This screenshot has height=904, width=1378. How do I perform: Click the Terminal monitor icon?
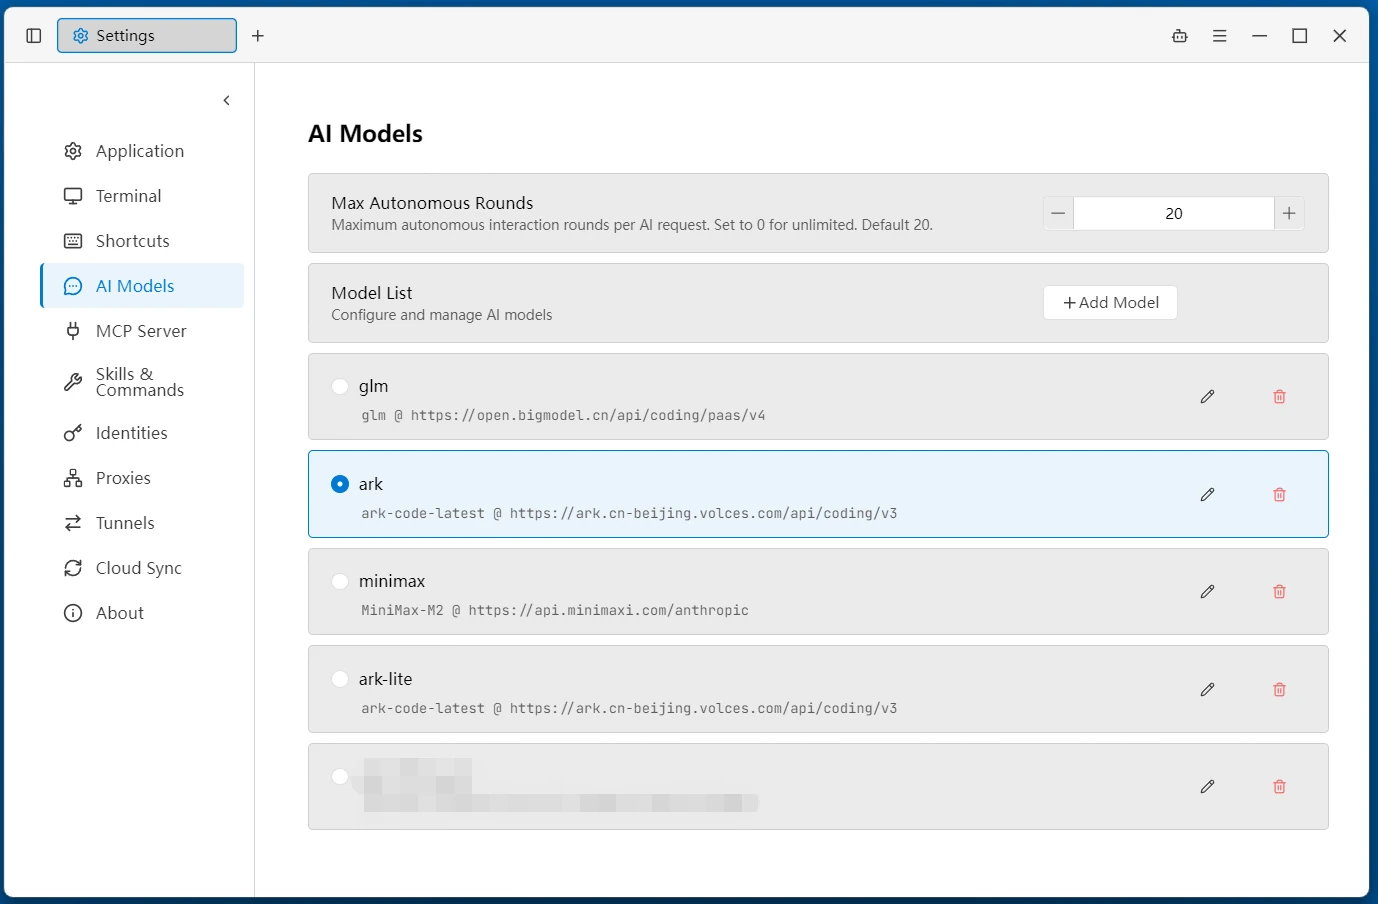pyautogui.click(x=73, y=196)
